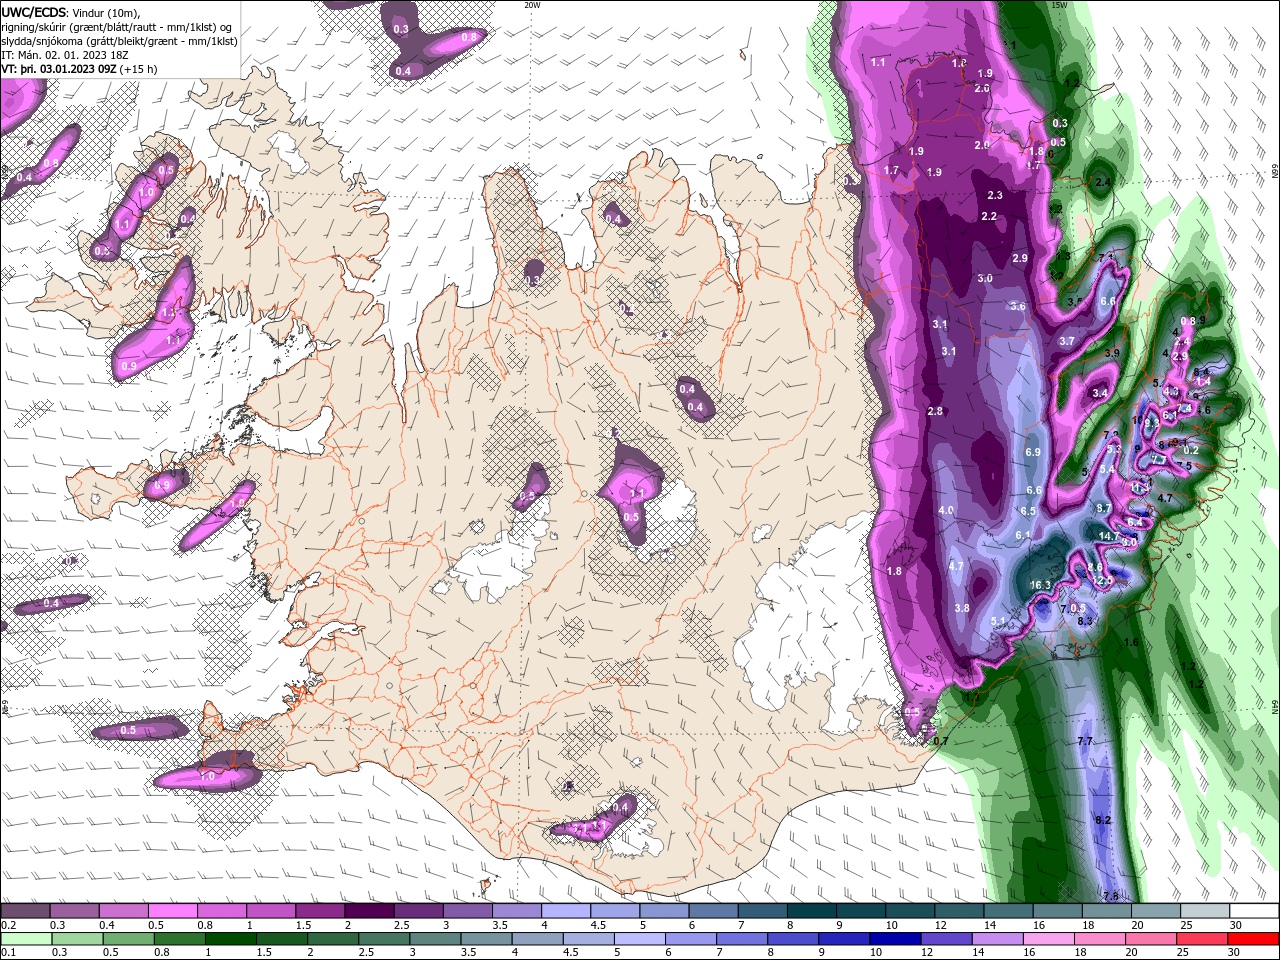1280x960 pixels.
Task: Click the snow scale swatch between 25 and 30
Action: point(1205,911)
